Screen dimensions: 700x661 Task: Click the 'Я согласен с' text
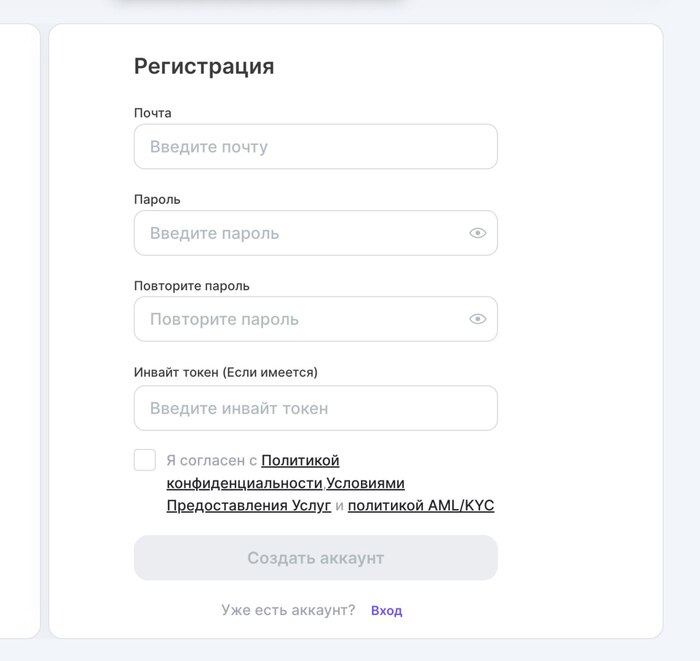(x=211, y=461)
